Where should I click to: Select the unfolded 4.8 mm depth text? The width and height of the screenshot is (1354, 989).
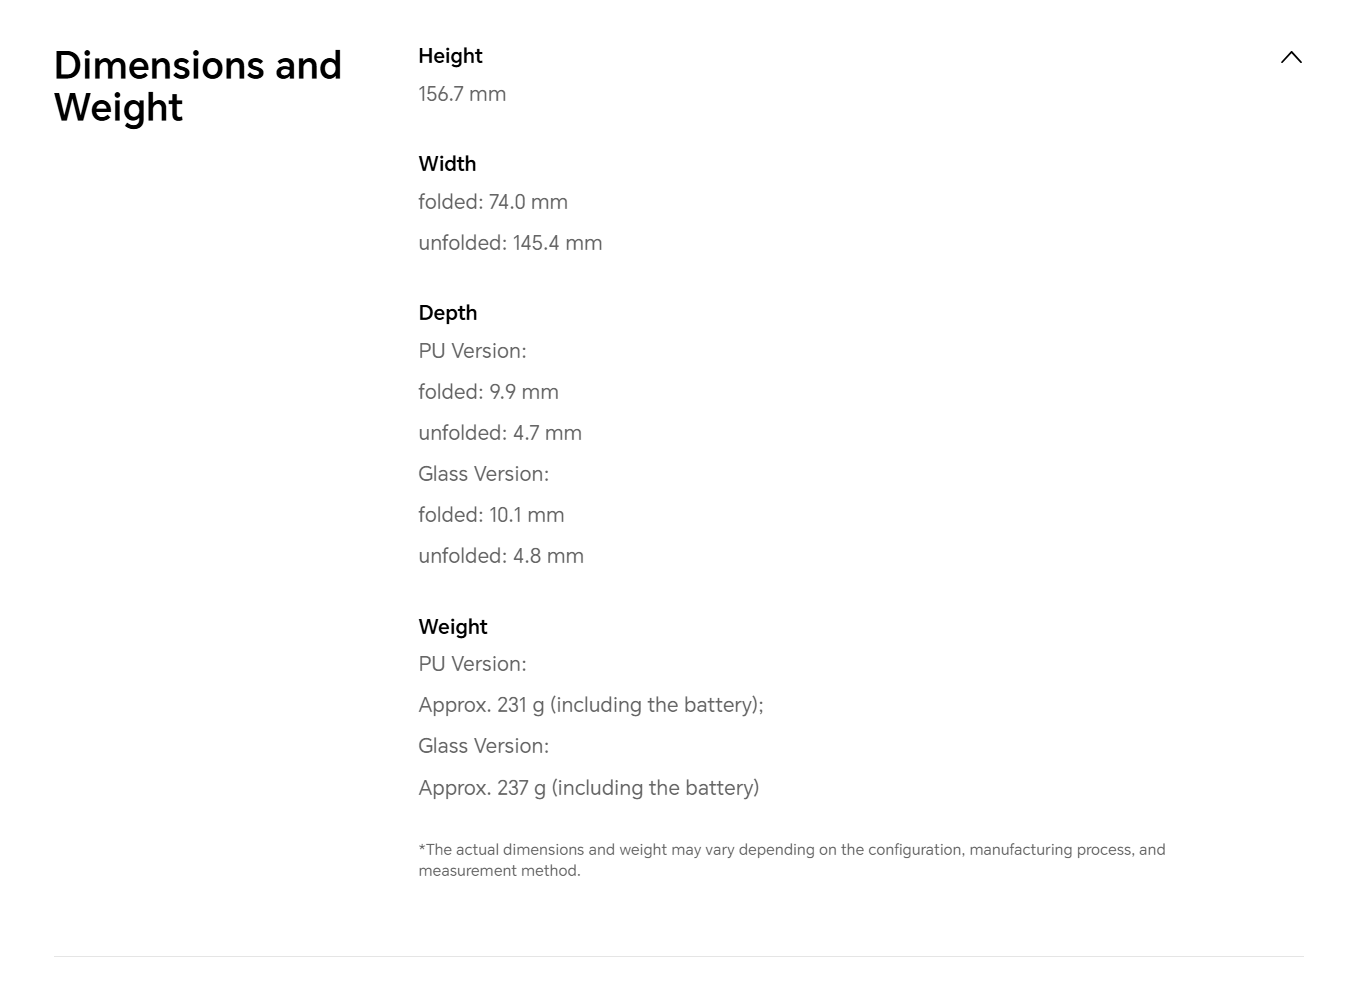[x=501, y=556]
